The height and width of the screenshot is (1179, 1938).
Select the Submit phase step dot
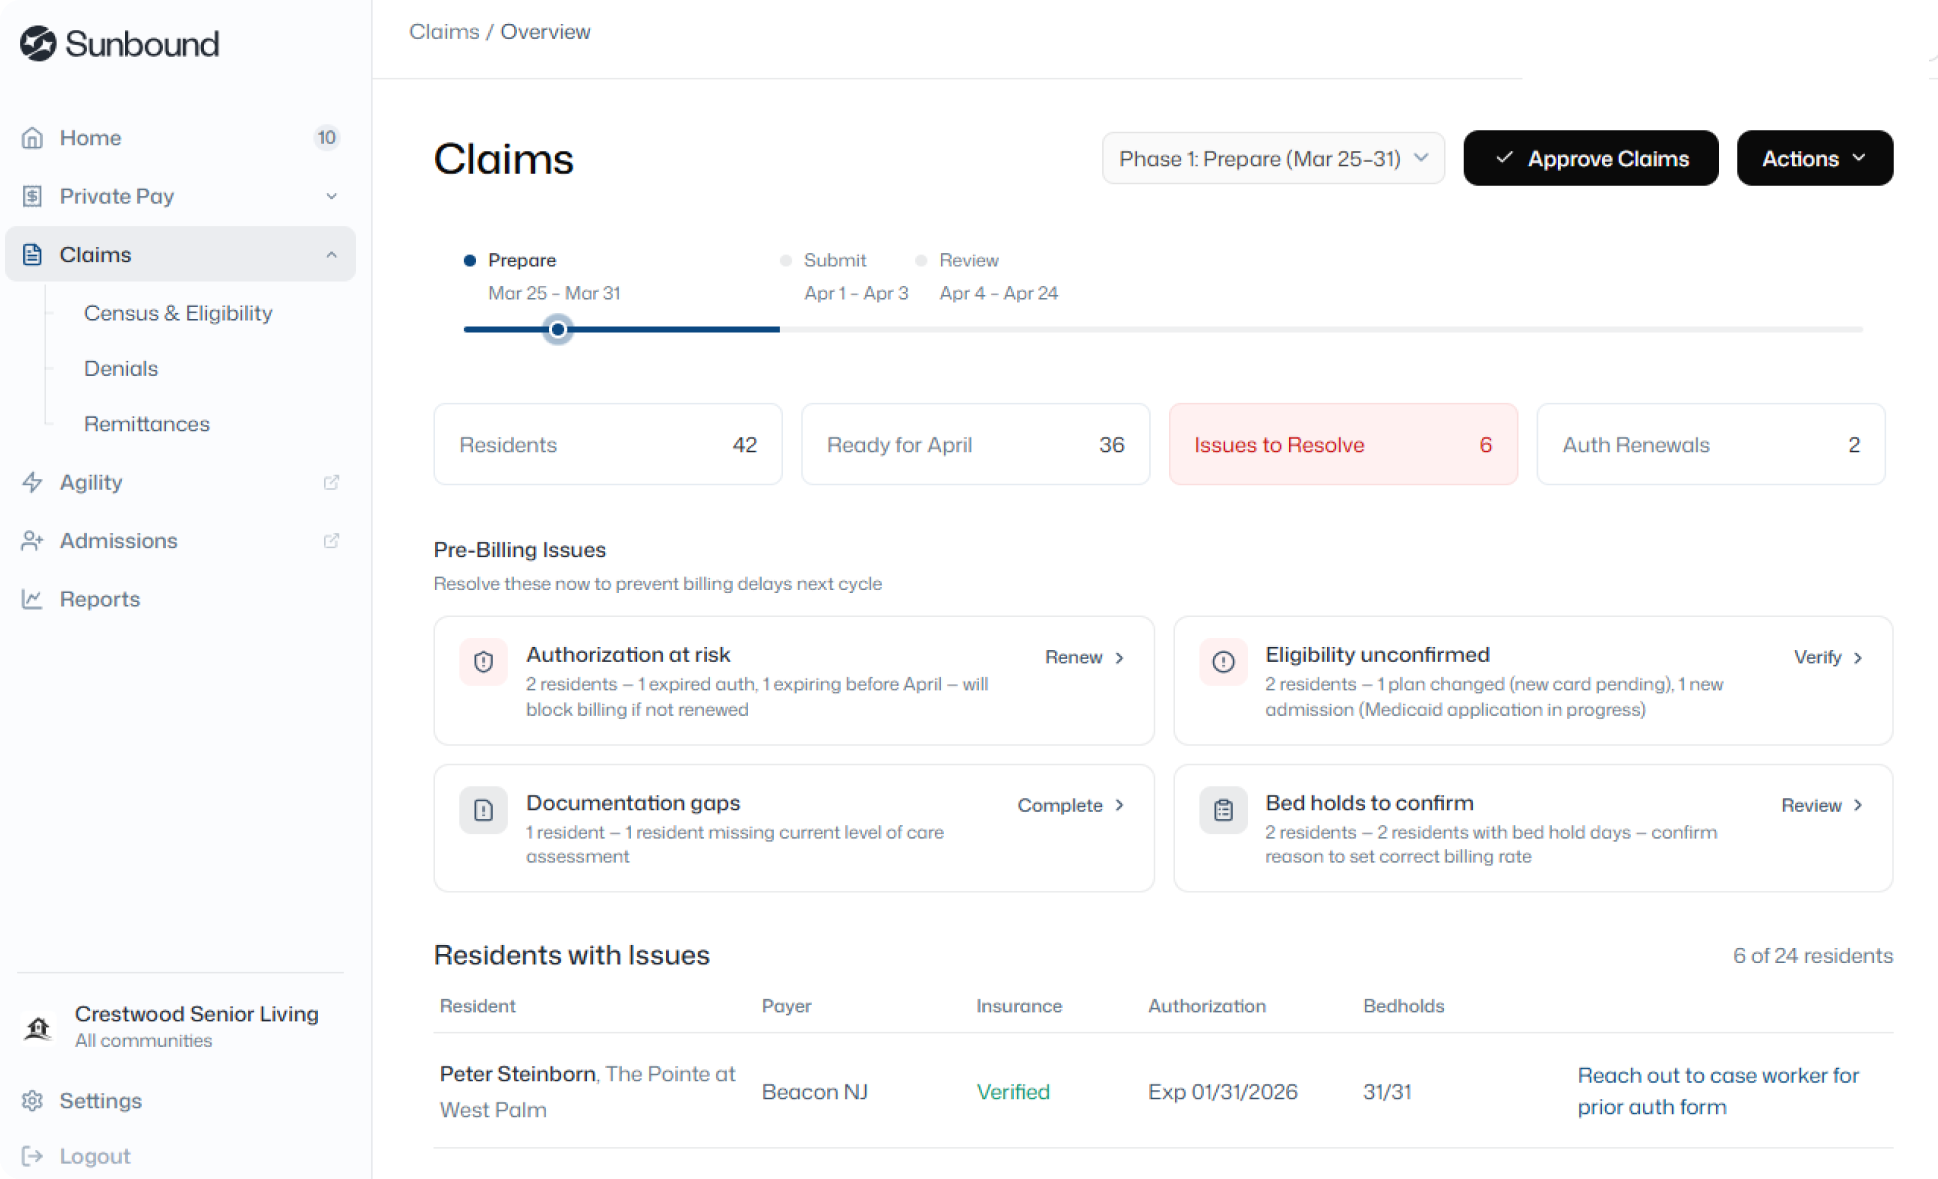point(787,259)
